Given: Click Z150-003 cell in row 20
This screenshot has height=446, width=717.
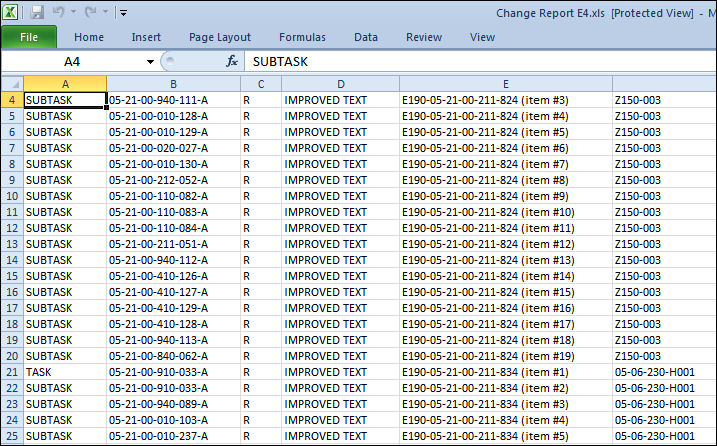Looking at the screenshot, I should (664, 356).
